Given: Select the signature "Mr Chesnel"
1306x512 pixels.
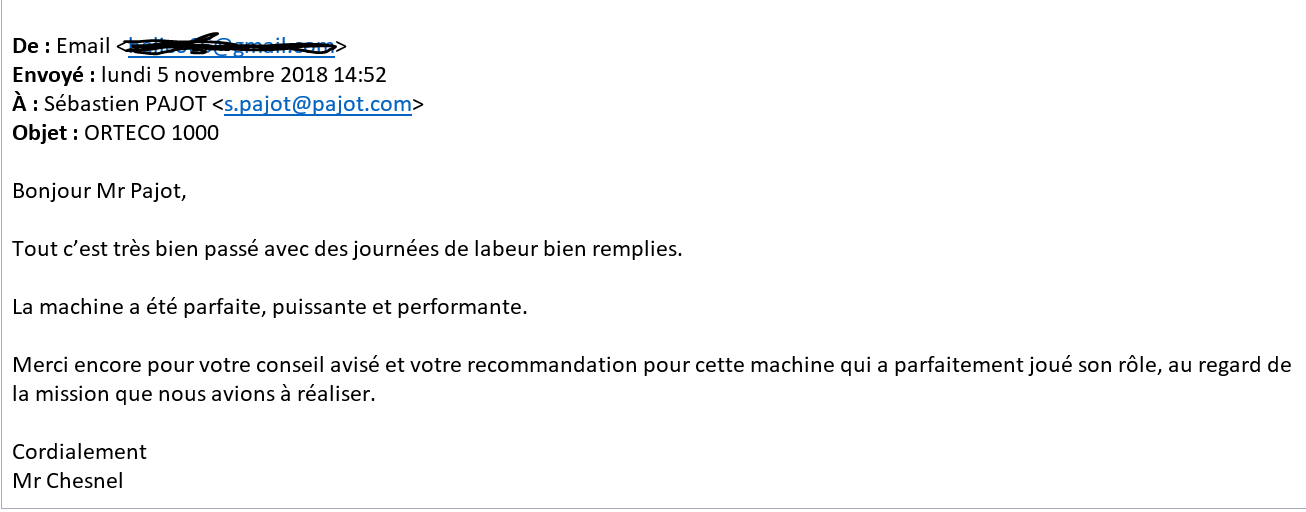Looking at the screenshot, I should point(68,481).
